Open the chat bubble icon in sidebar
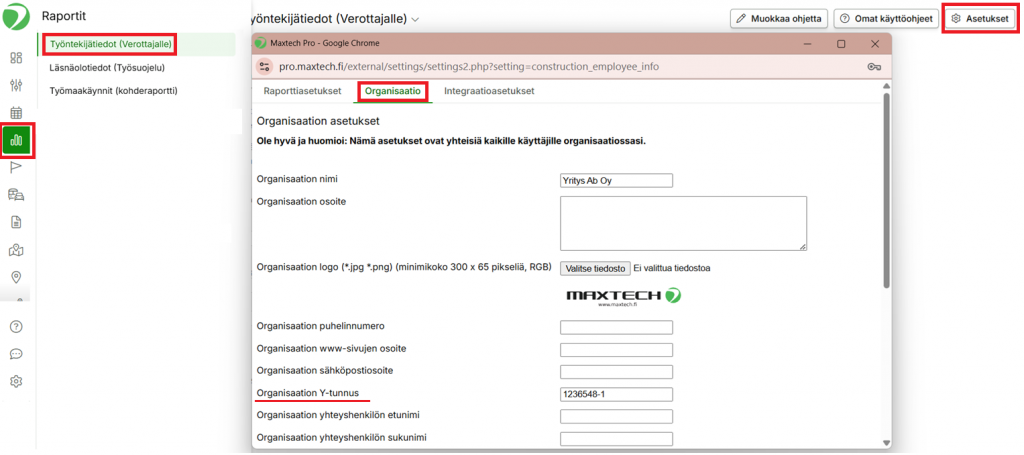The image size is (1024, 455). 16,353
